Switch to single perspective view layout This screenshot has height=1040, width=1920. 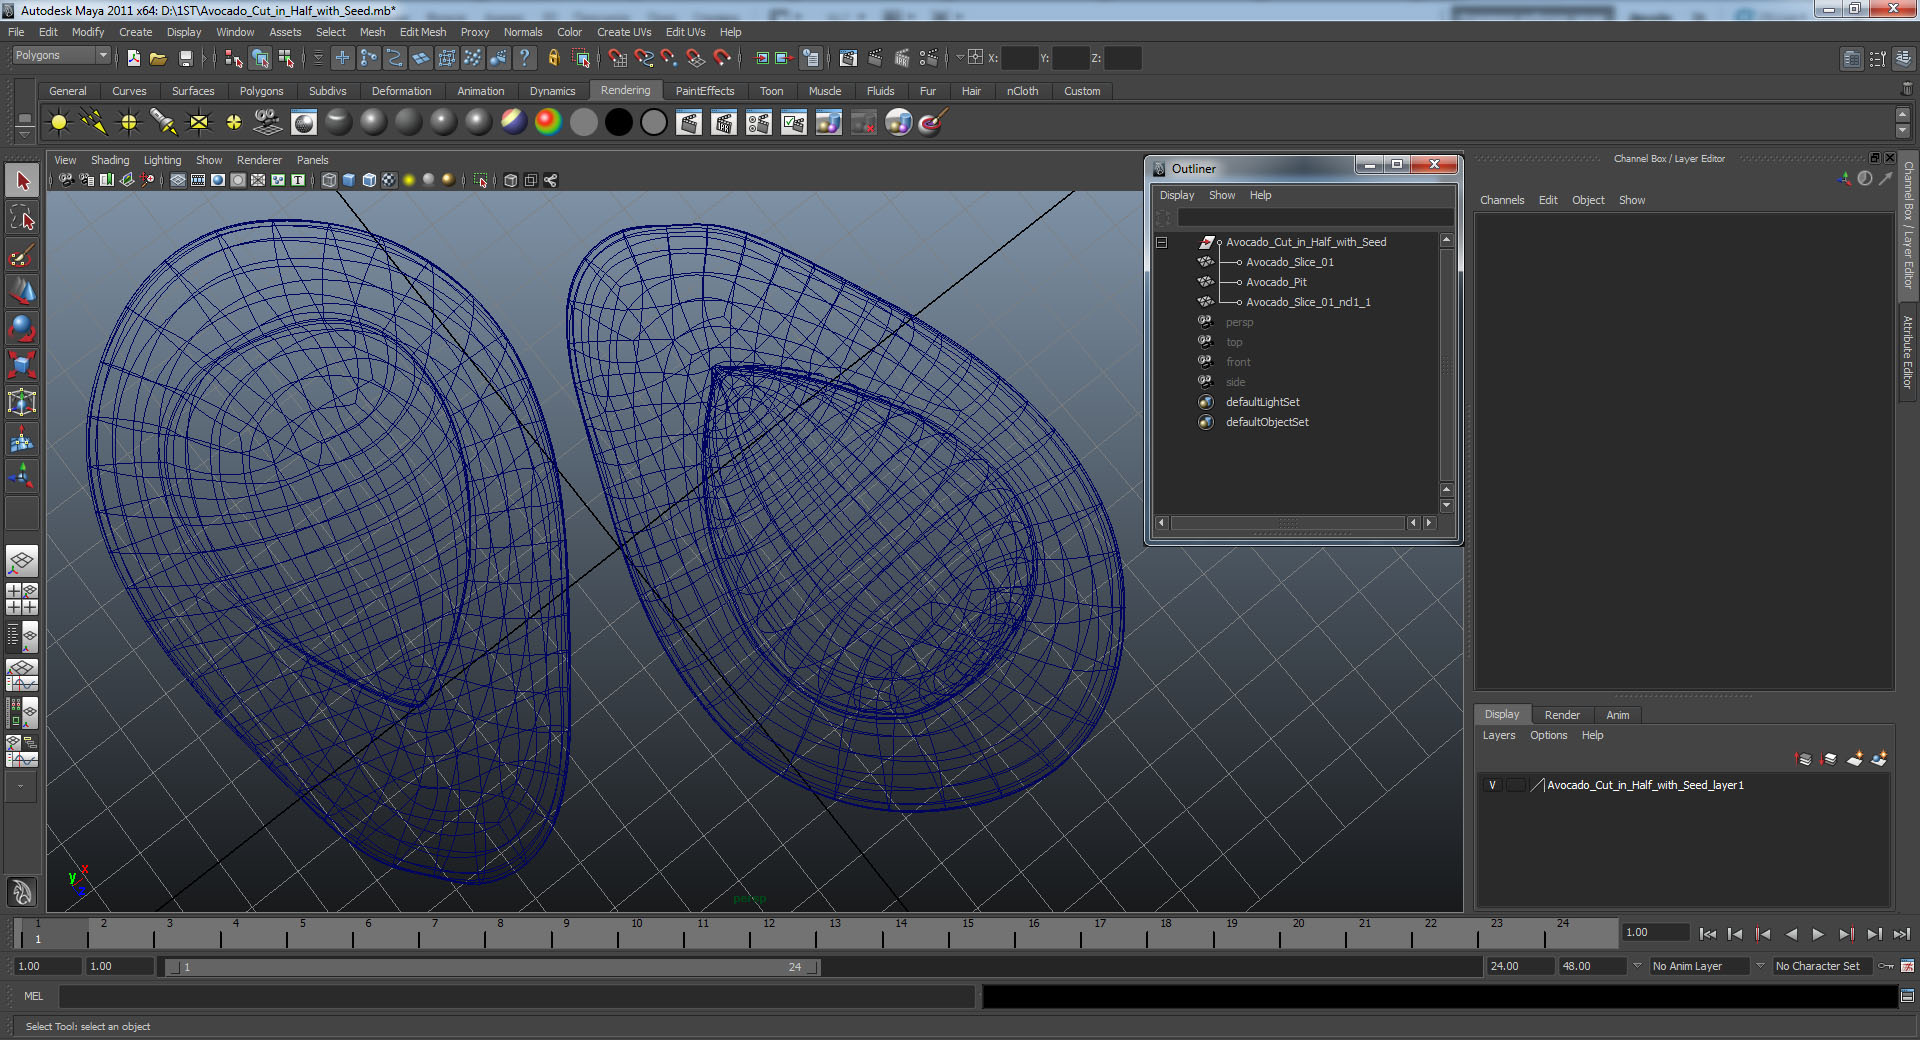click(22, 562)
